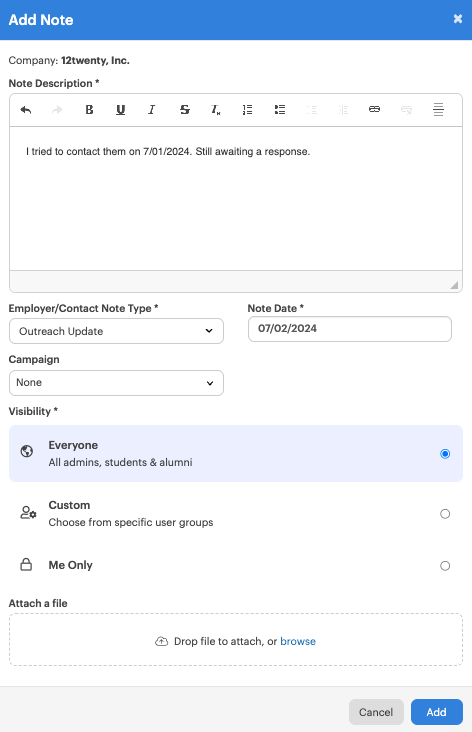
Task: Click inside the note description text area
Action: (x=236, y=198)
